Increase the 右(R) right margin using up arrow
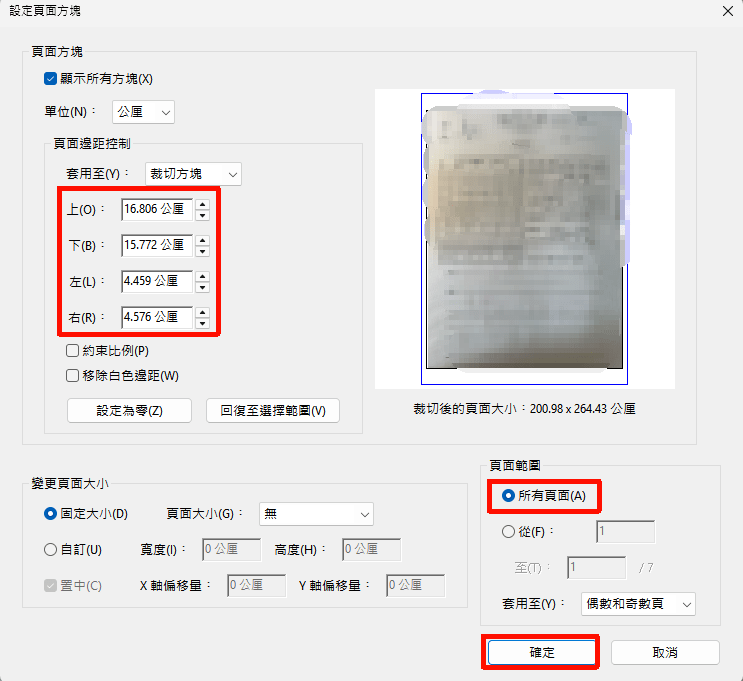This screenshot has width=743, height=681. (202, 312)
